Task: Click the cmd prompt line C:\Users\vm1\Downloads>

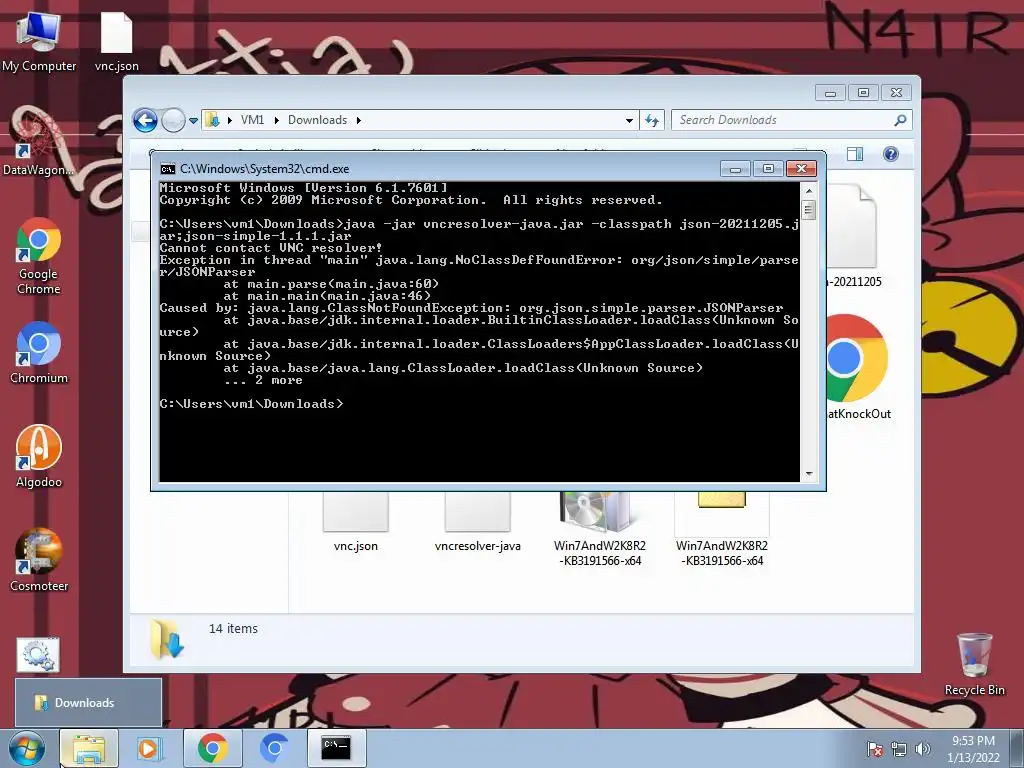Action: 251,404
